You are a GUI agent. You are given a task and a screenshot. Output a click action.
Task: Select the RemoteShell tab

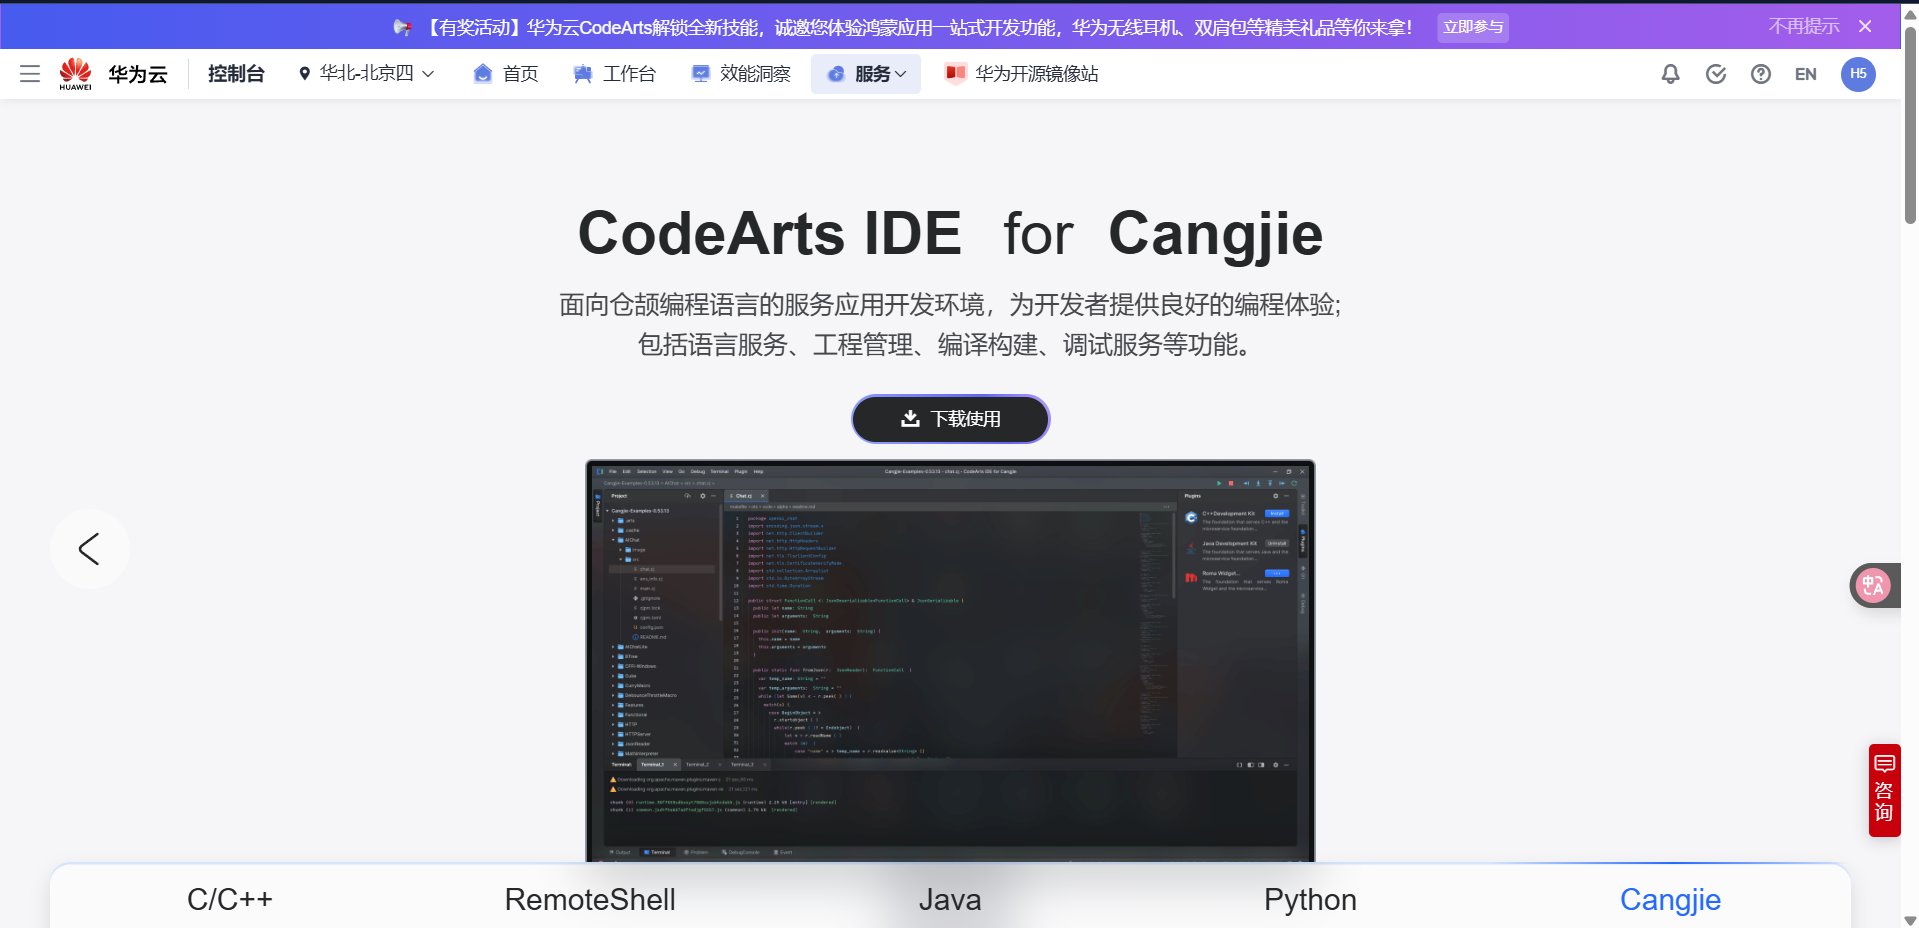590,899
